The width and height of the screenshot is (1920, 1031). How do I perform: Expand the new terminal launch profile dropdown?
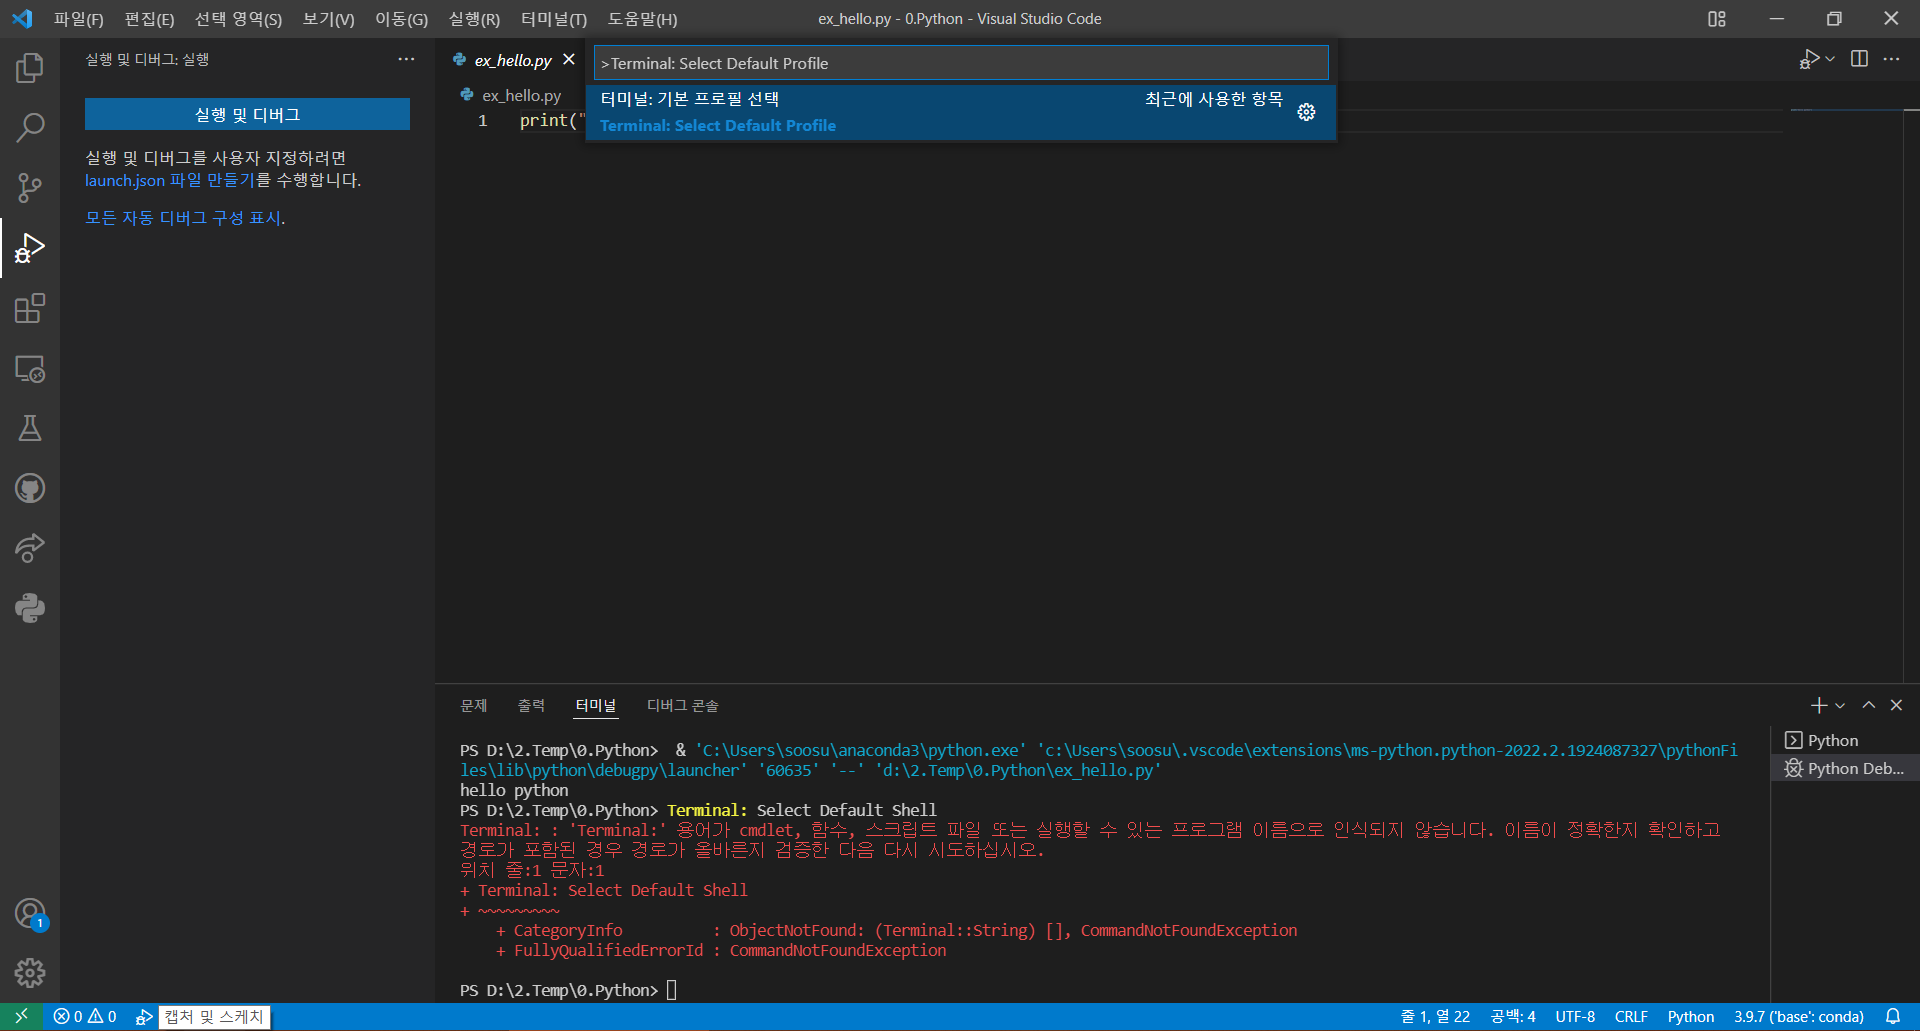(x=1840, y=705)
